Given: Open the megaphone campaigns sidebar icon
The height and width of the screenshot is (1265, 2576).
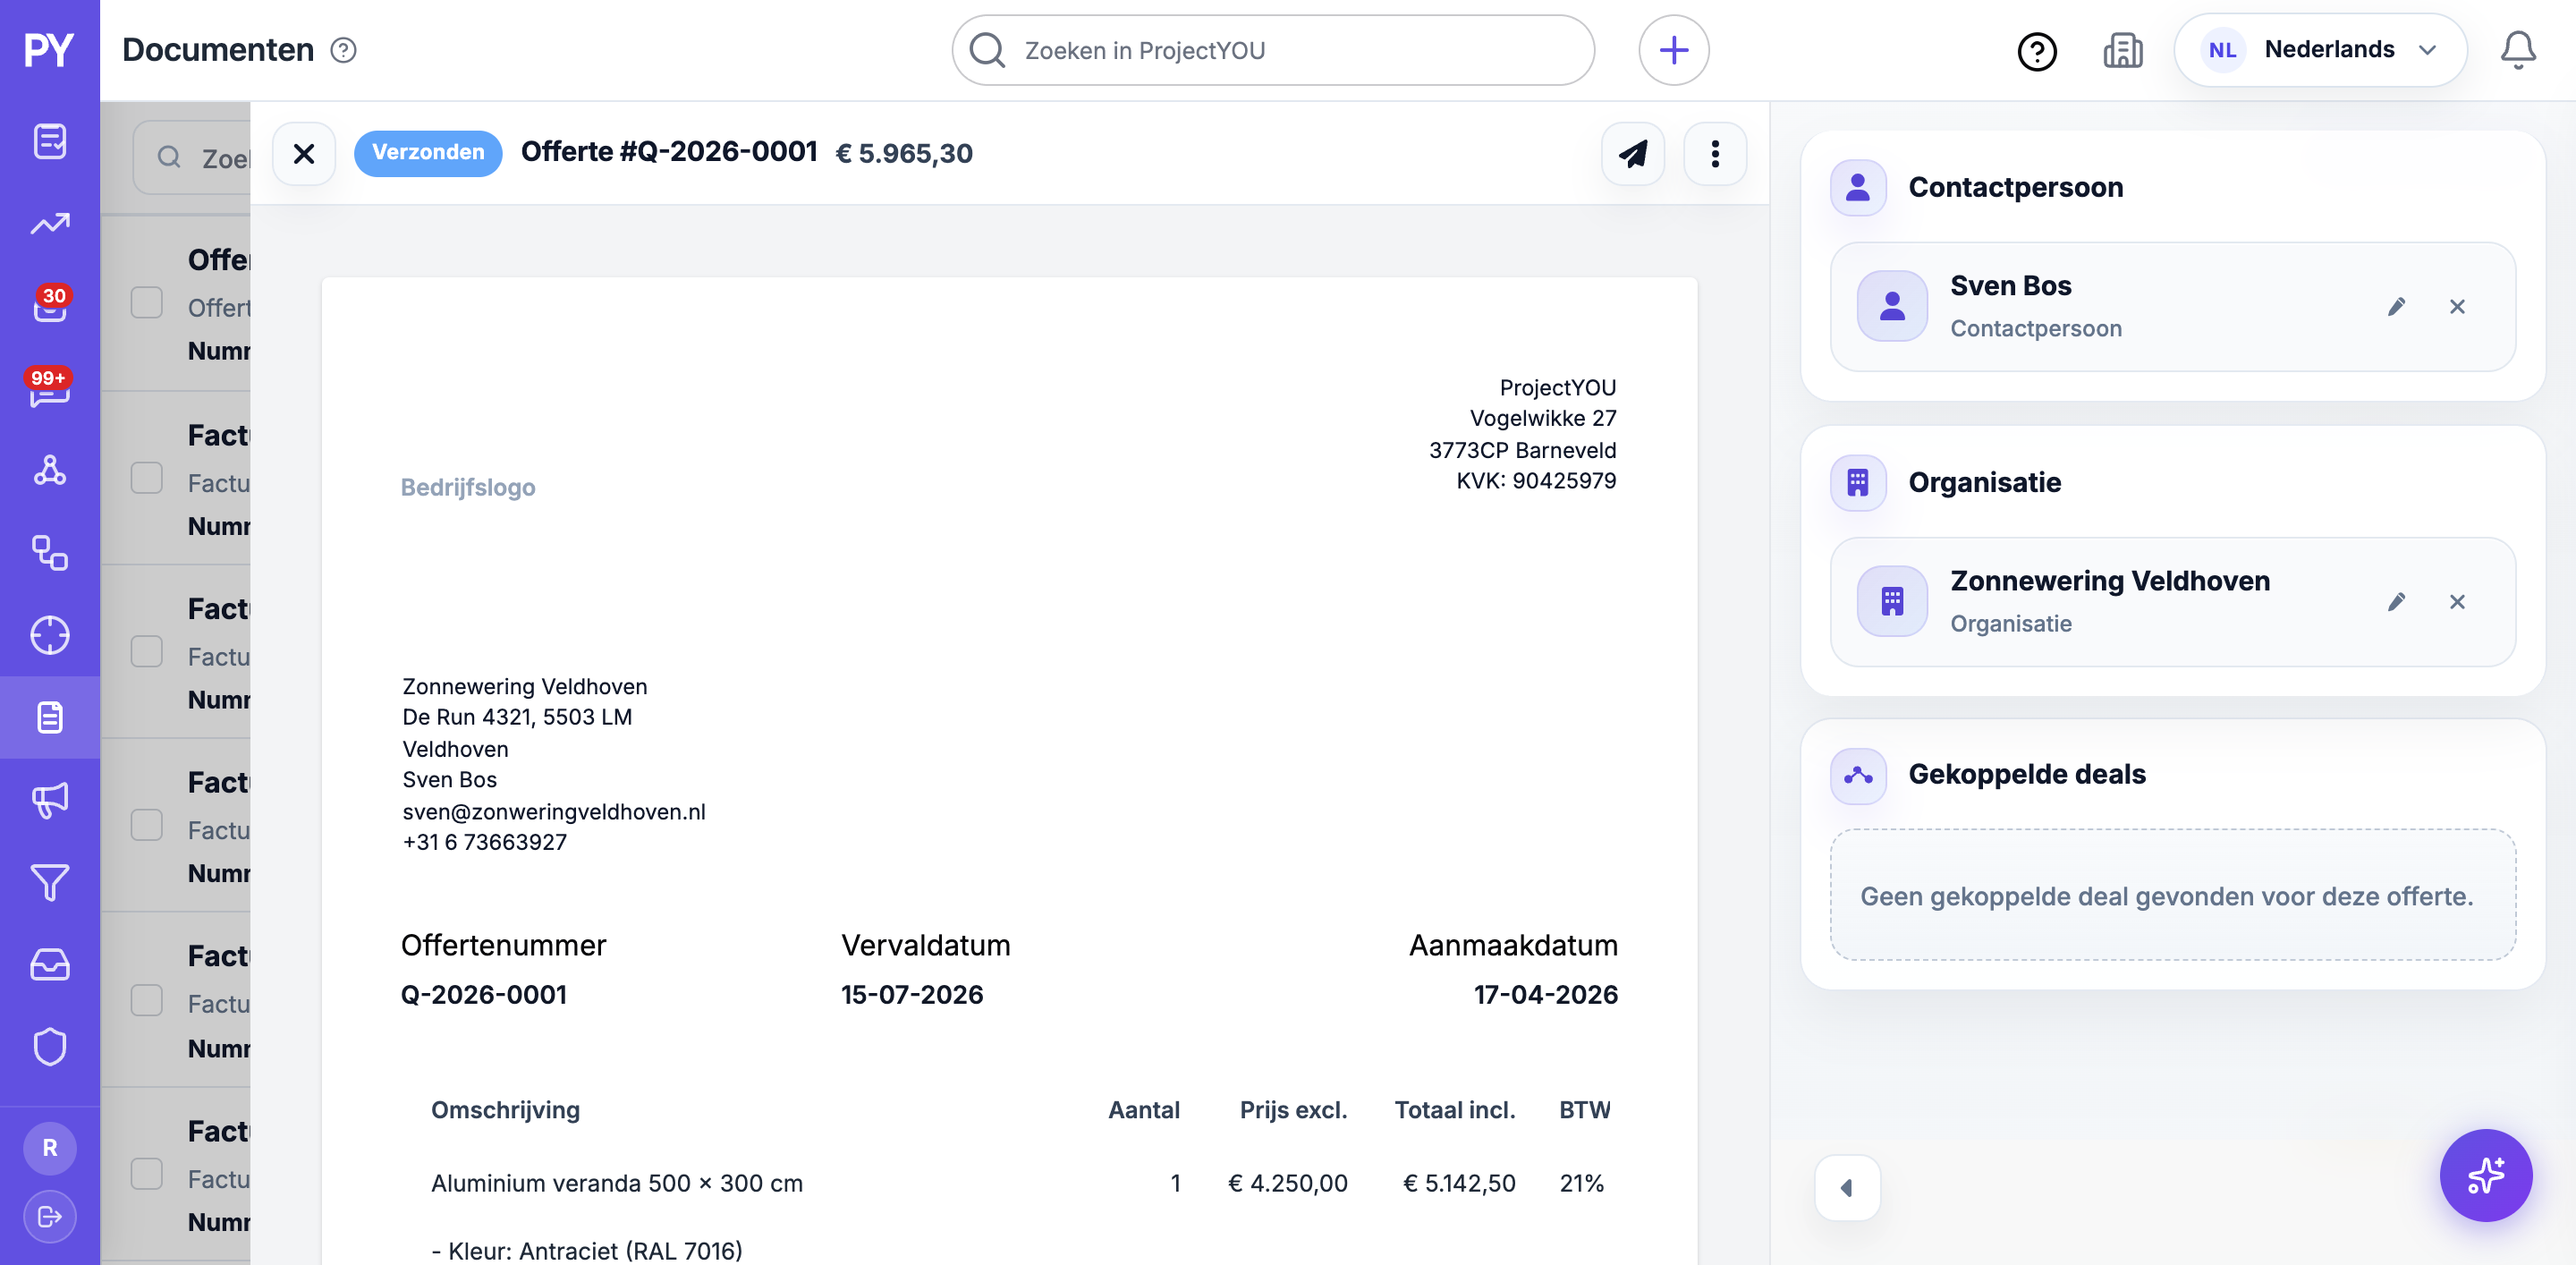Looking at the screenshot, I should [x=50, y=800].
